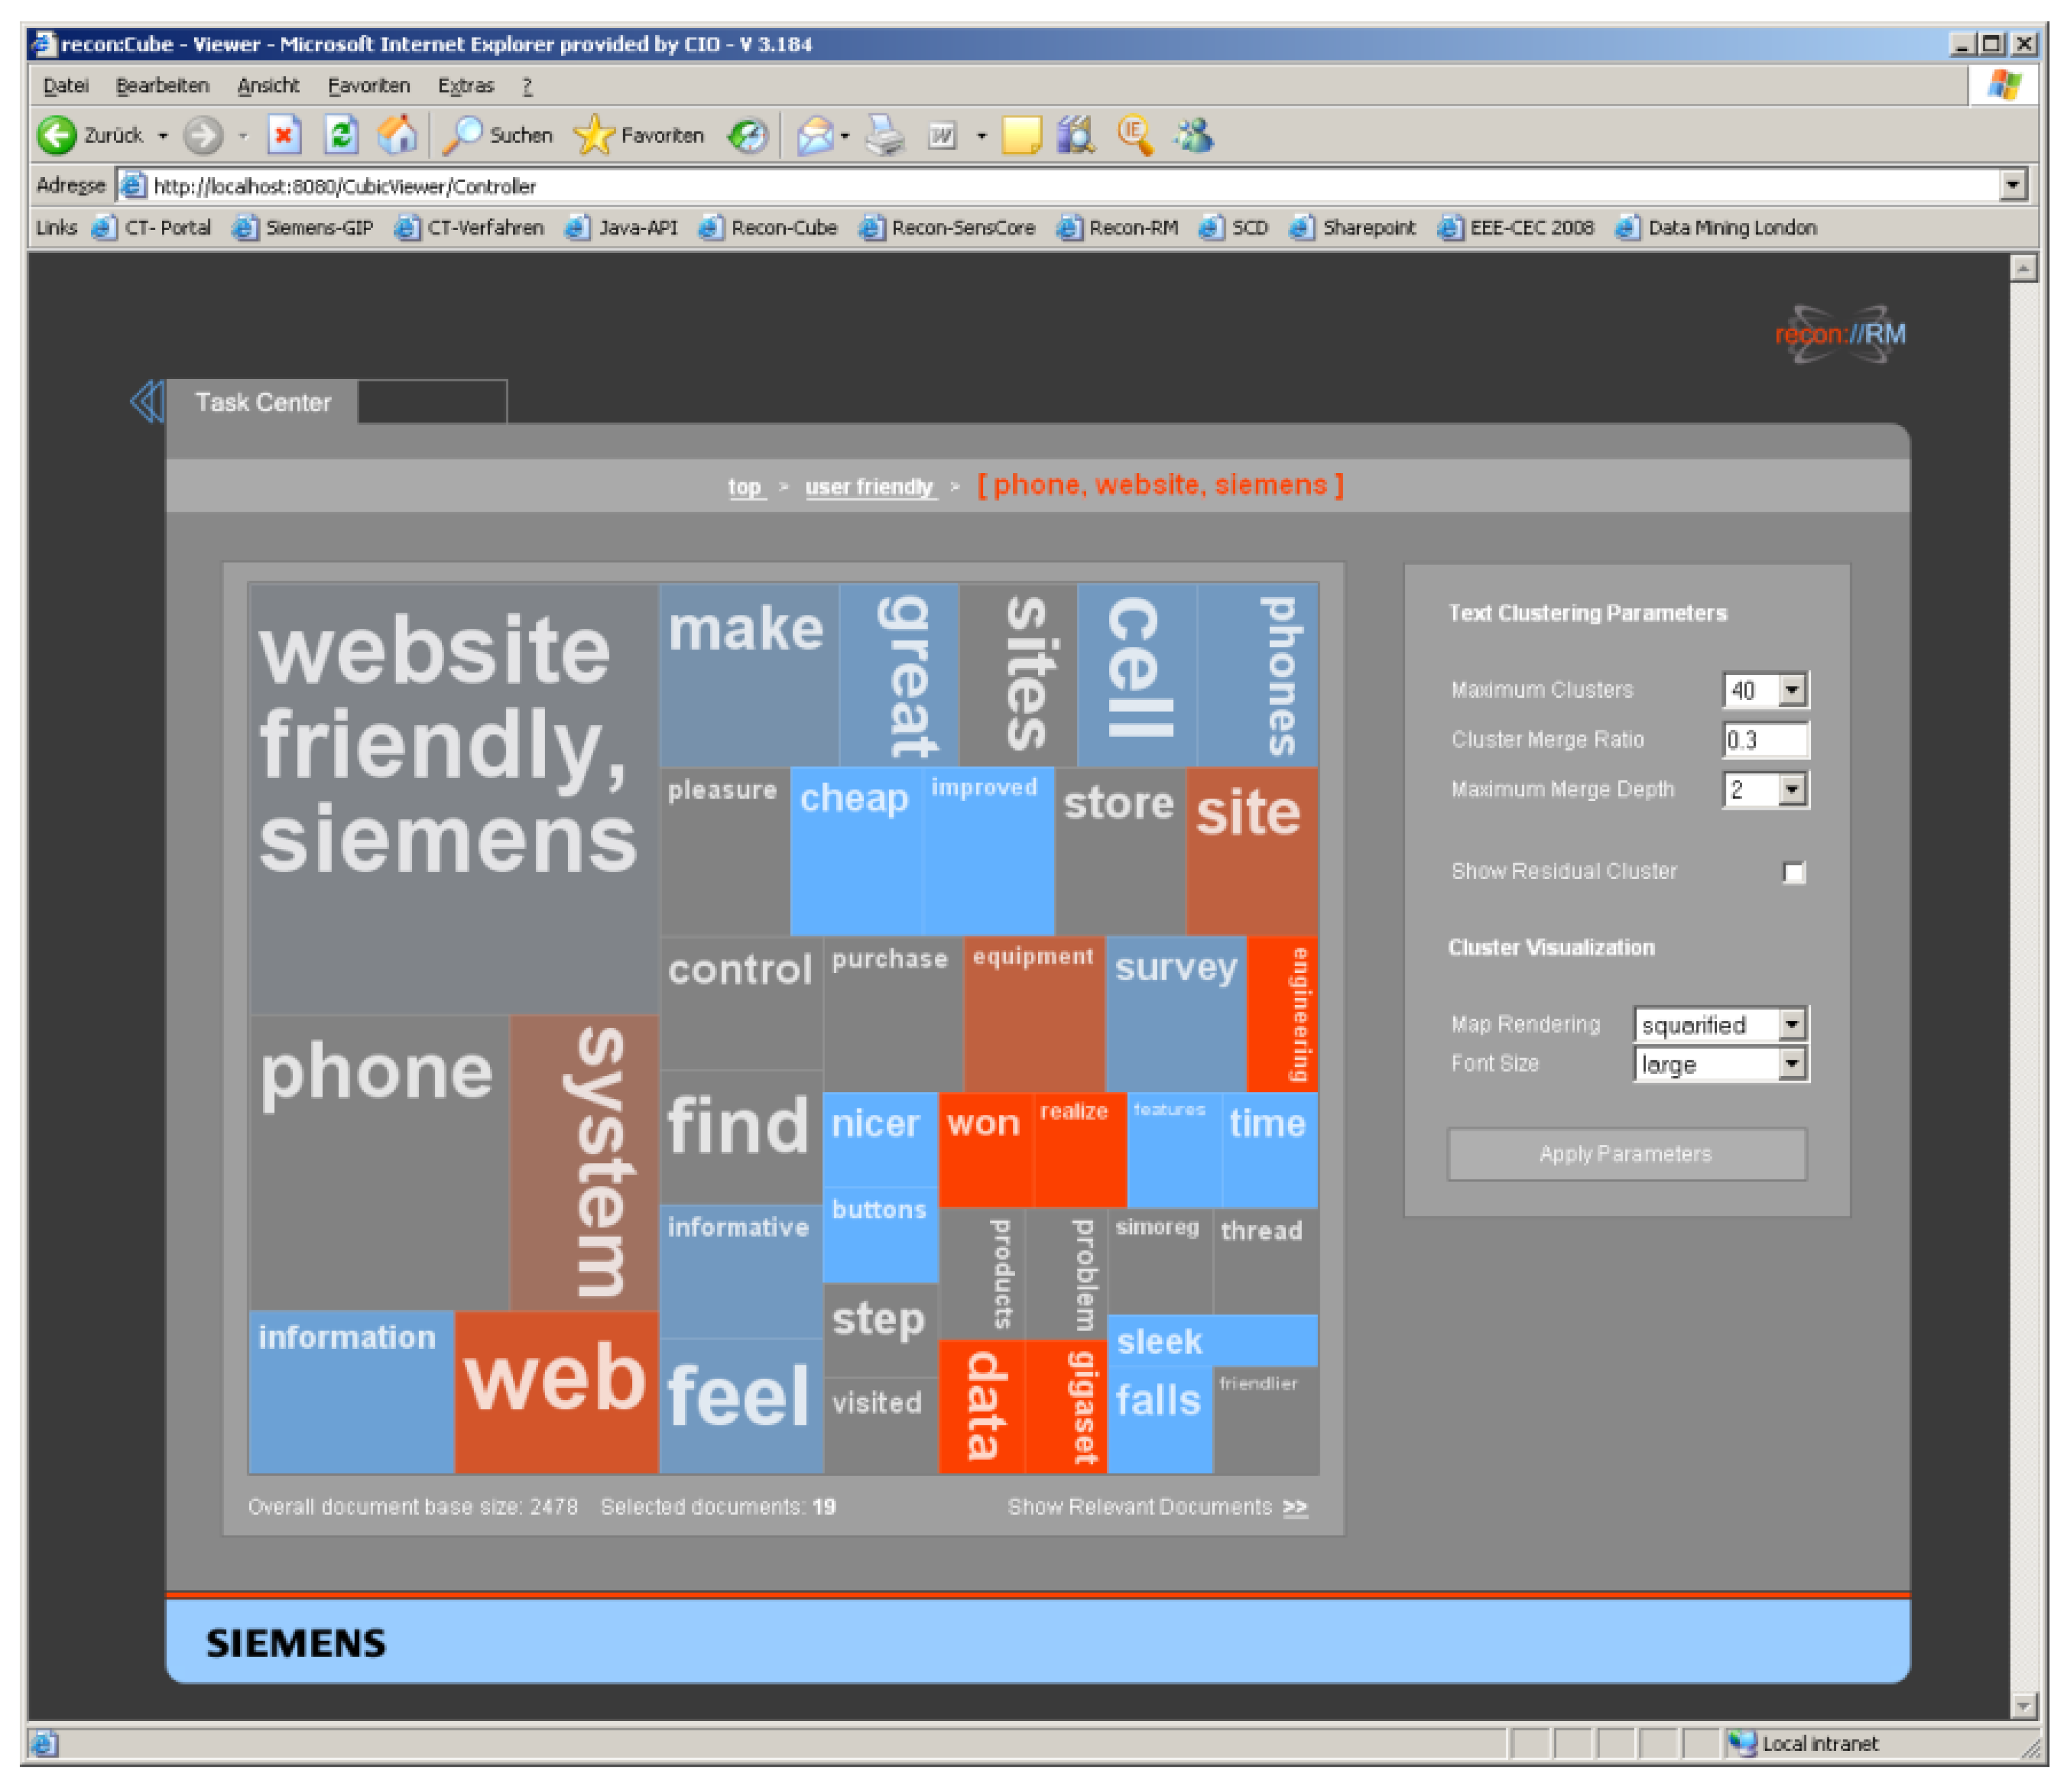Click the Windows flag logo
2072x1785 pixels.
click(x=2003, y=86)
